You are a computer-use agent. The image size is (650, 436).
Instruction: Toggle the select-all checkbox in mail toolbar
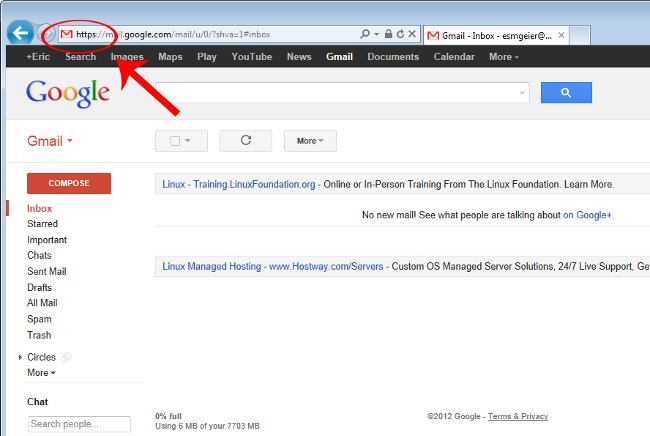click(x=175, y=141)
